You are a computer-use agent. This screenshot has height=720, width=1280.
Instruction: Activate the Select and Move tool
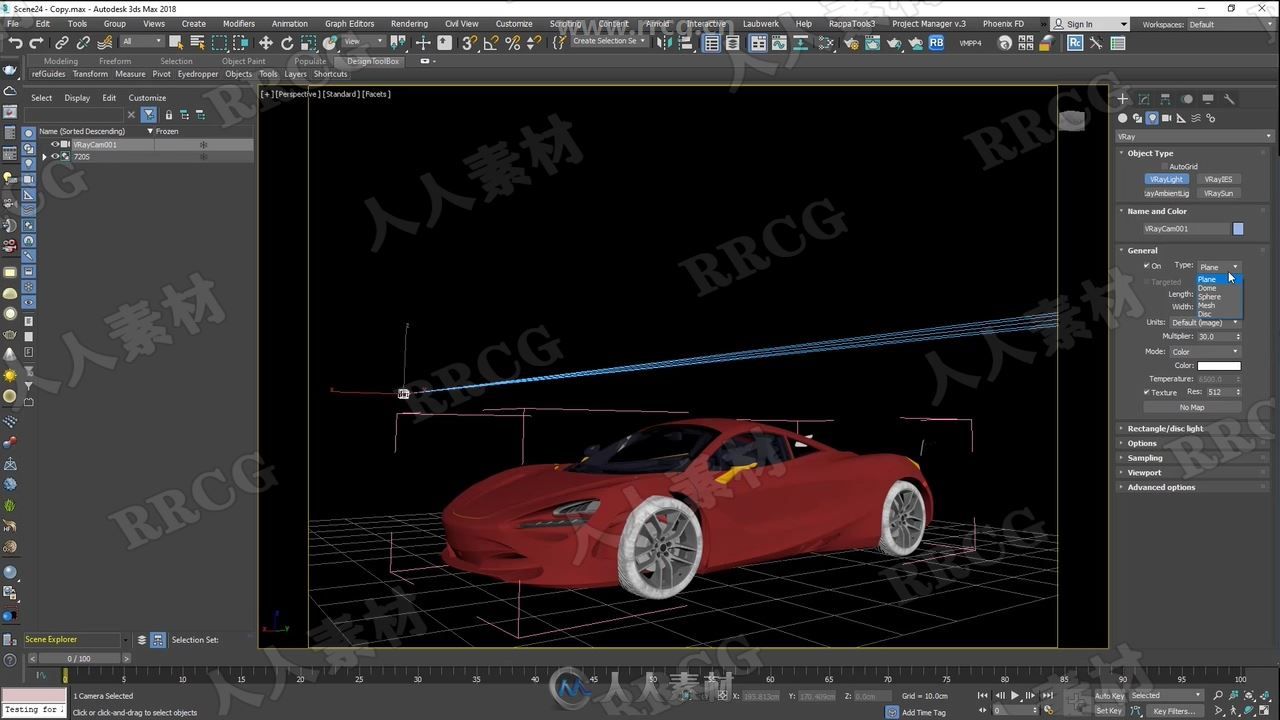coord(265,43)
